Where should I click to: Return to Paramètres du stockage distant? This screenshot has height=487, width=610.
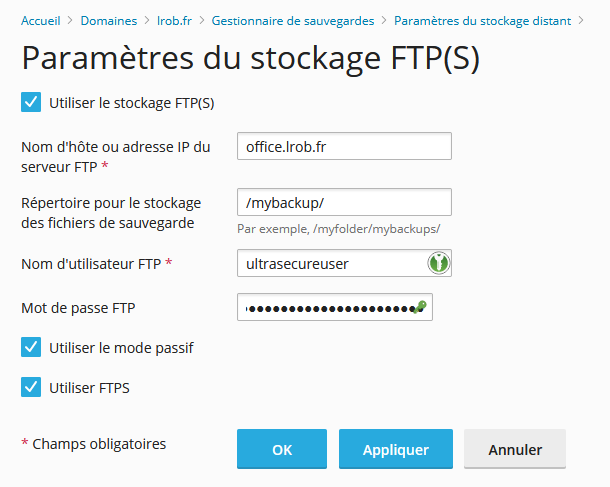point(482,21)
